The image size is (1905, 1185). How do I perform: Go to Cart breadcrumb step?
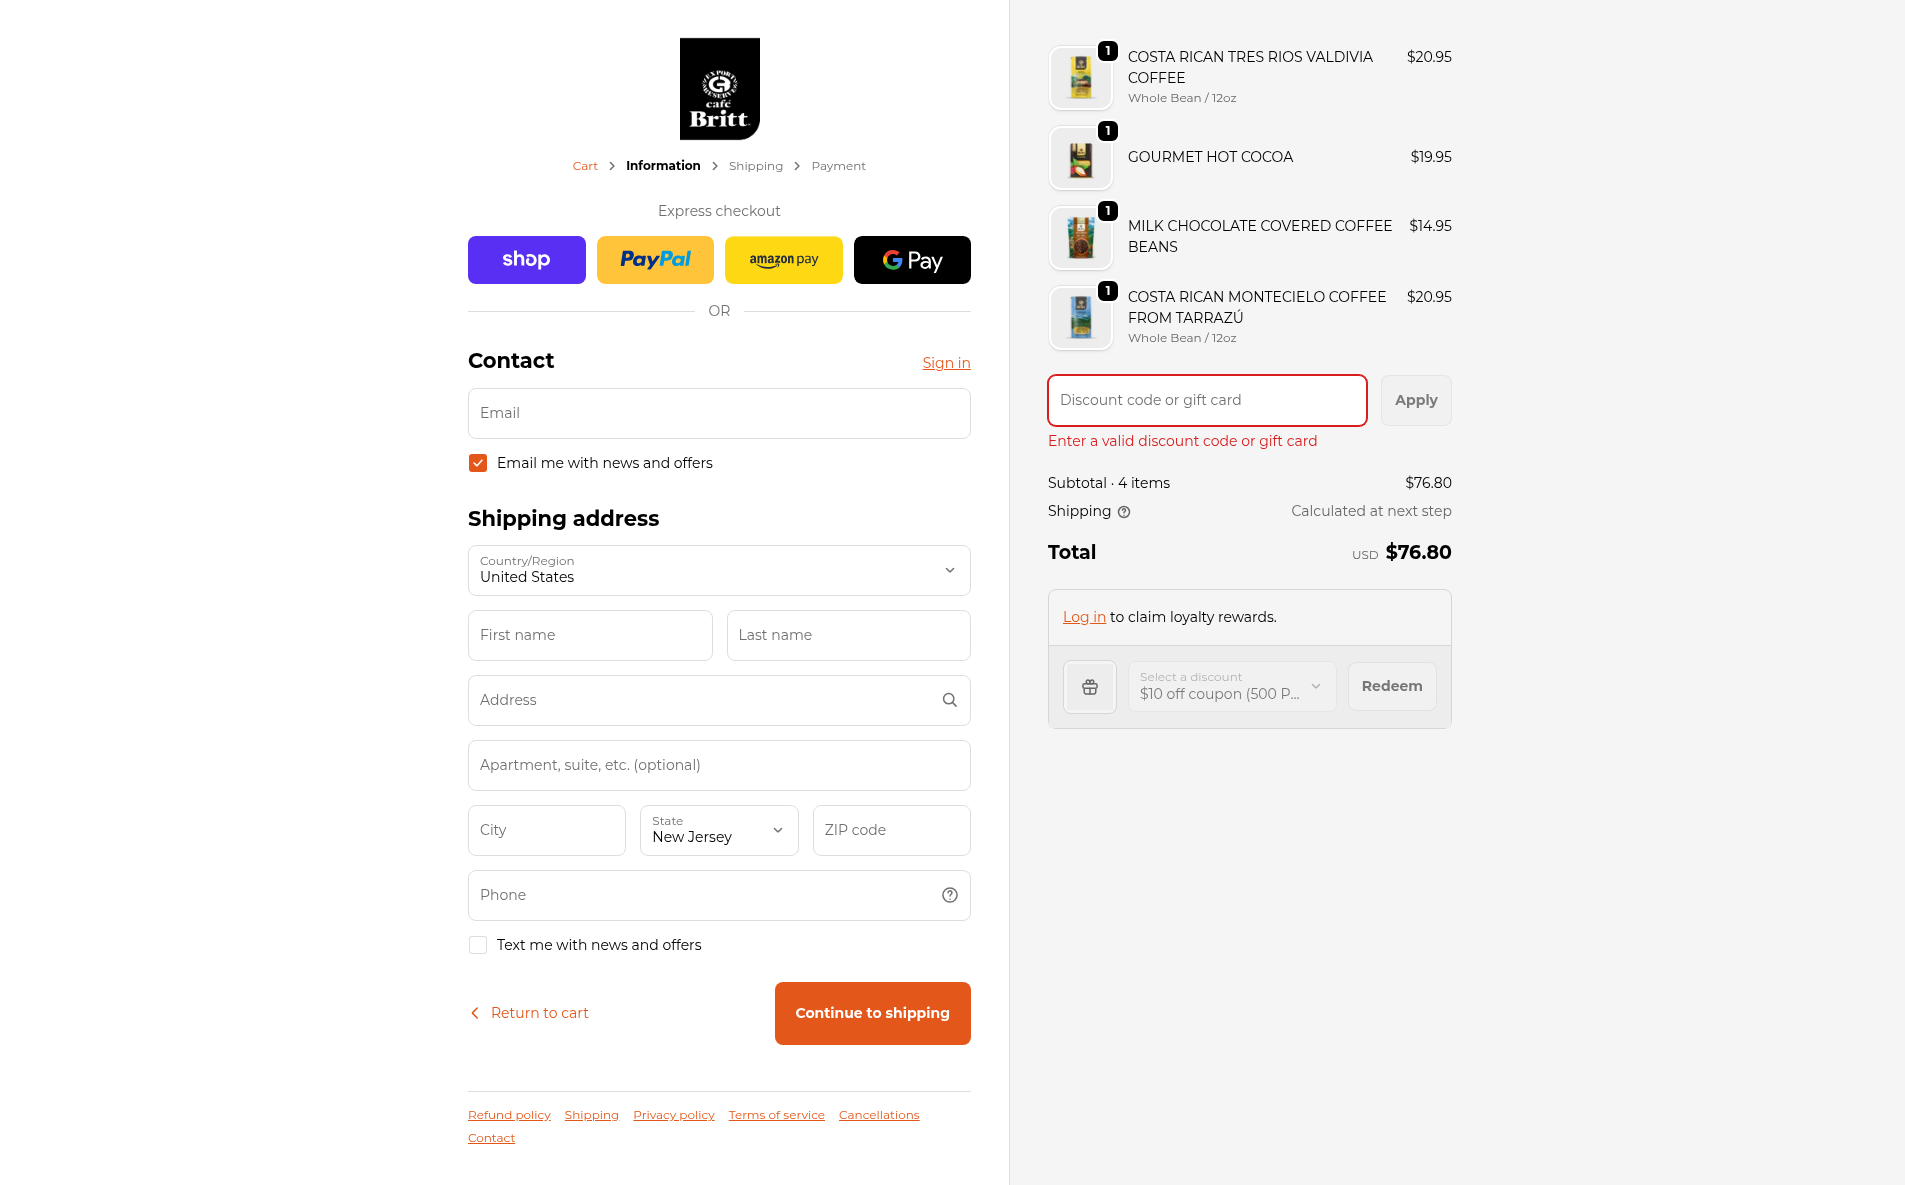[585, 166]
